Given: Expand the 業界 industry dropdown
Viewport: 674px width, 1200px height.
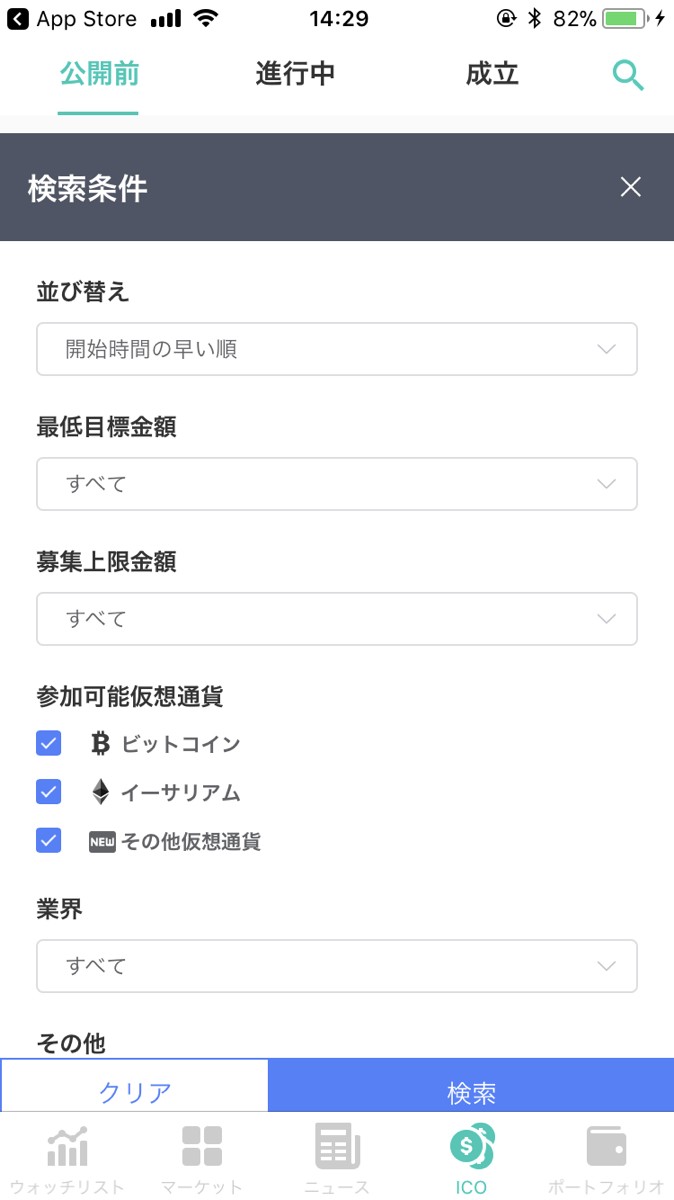Looking at the screenshot, I should 337,966.
